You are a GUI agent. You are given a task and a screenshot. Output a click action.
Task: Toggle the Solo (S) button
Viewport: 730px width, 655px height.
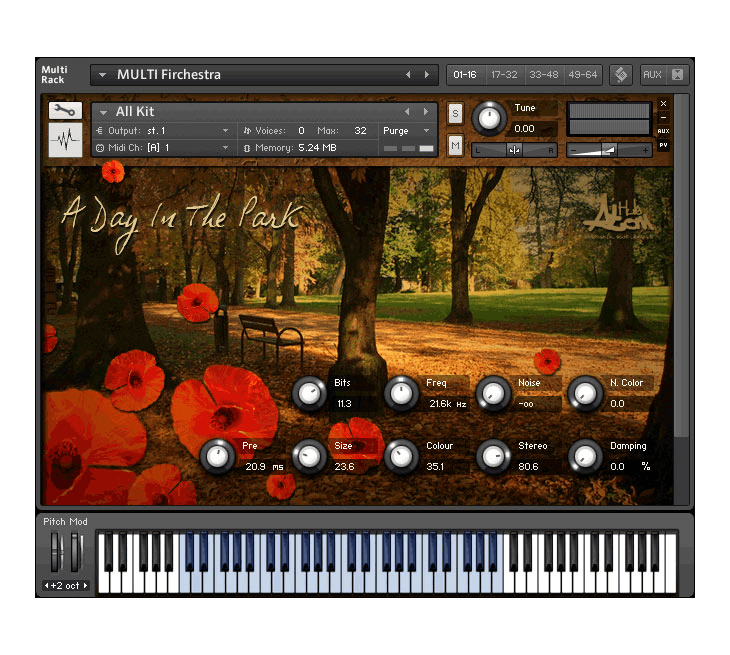click(x=455, y=112)
